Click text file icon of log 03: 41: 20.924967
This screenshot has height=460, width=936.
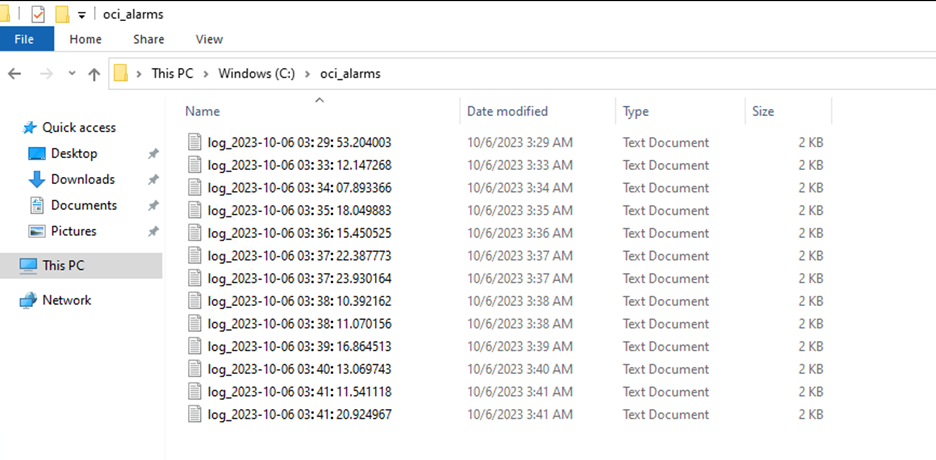[x=195, y=414]
